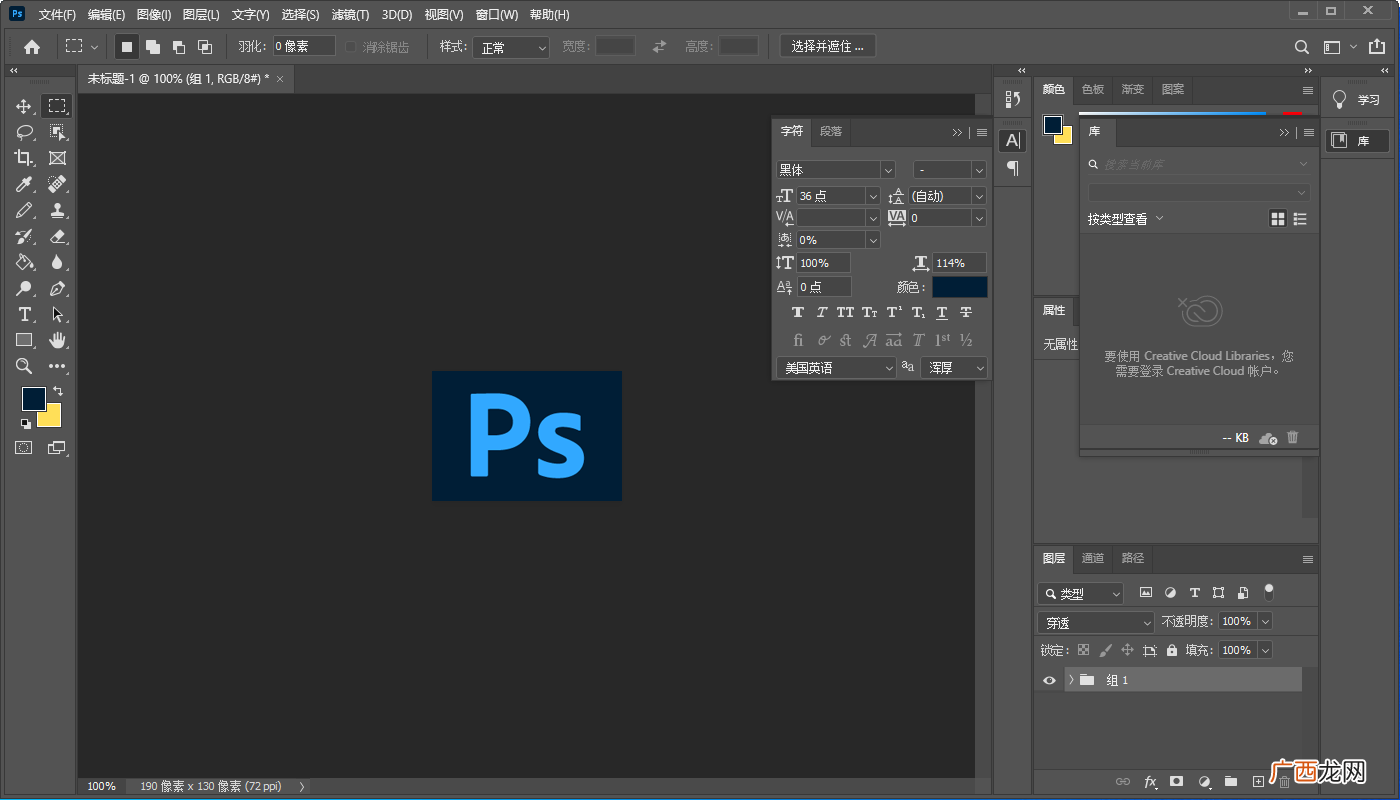Open the 窗口(W) menu
The image size is (1400, 800).
[x=497, y=15]
